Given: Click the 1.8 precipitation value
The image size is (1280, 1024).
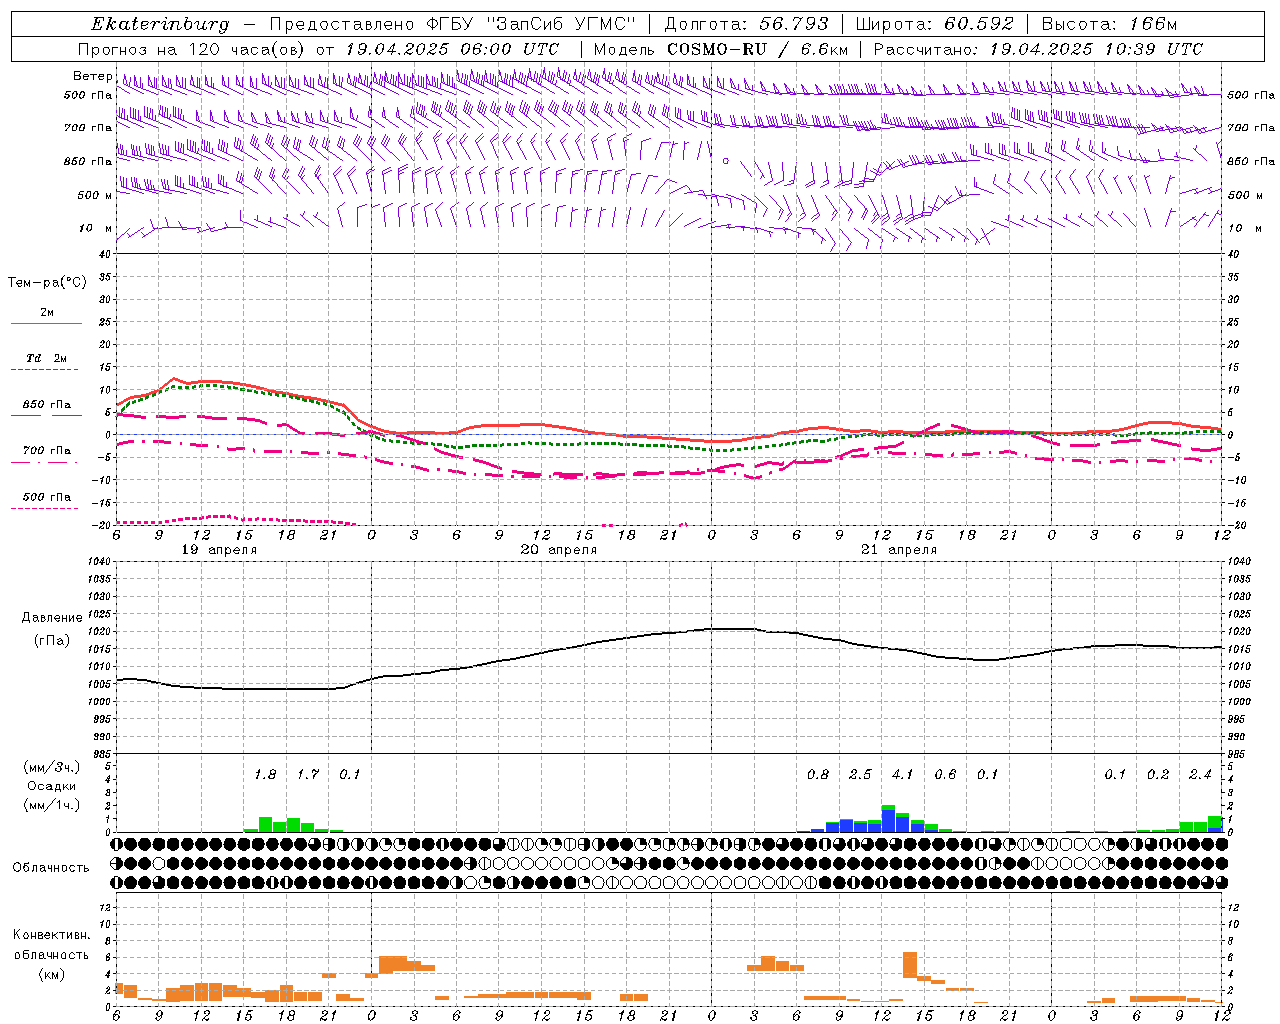Looking at the screenshot, I should (x=265, y=774).
